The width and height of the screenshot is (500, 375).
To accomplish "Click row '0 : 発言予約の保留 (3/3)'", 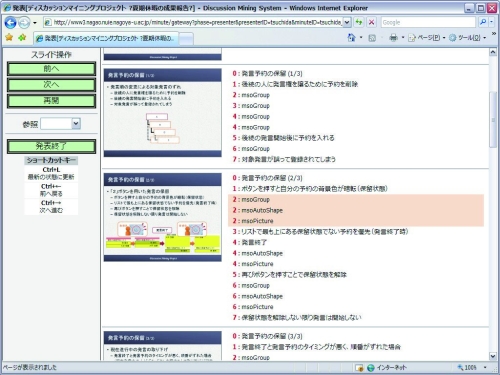I will [x=267, y=336].
